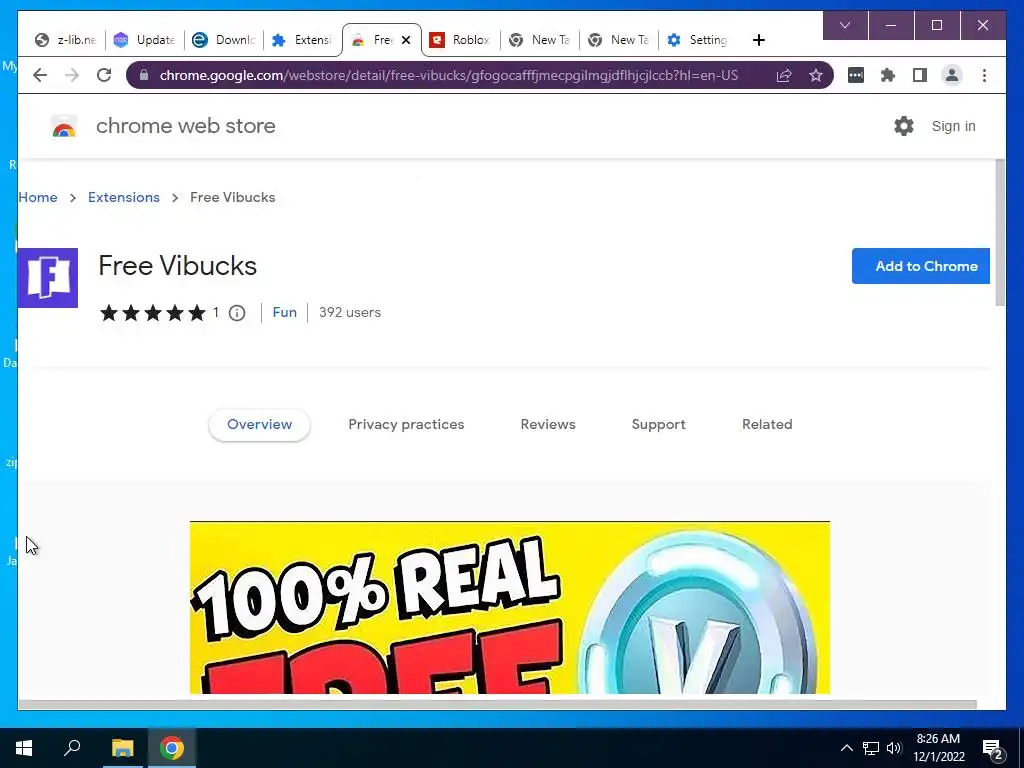The image size is (1024, 768).
Task: Open the Extensions puzzle icon in toolbar
Action: (x=888, y=75)
